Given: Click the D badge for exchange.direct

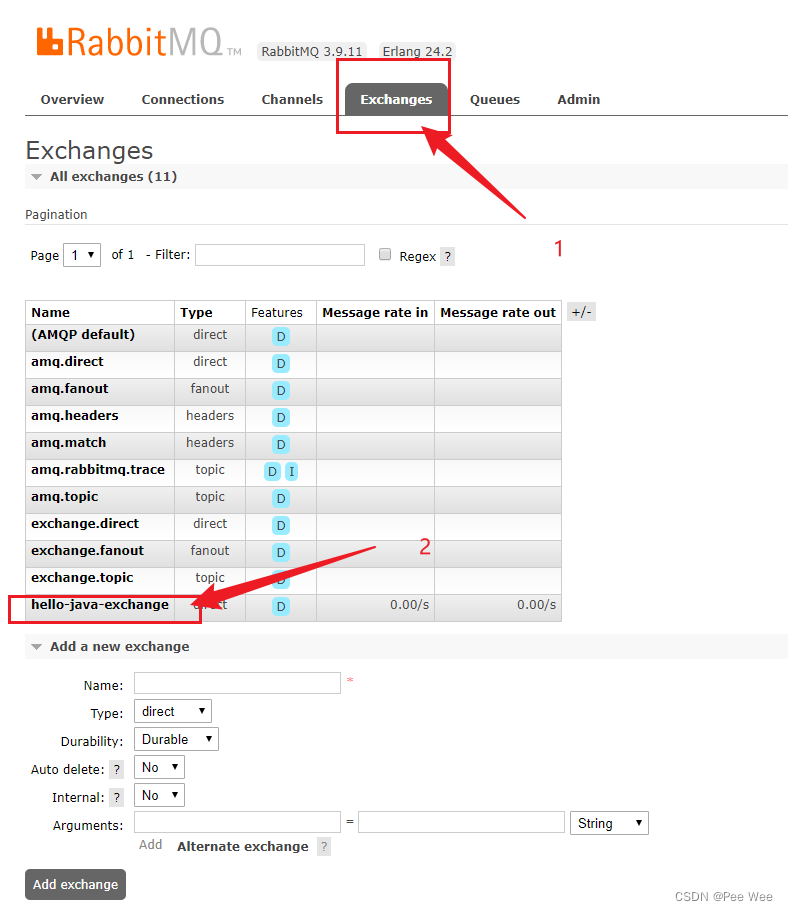Looking at the screenshot, I should coord(281,526).
